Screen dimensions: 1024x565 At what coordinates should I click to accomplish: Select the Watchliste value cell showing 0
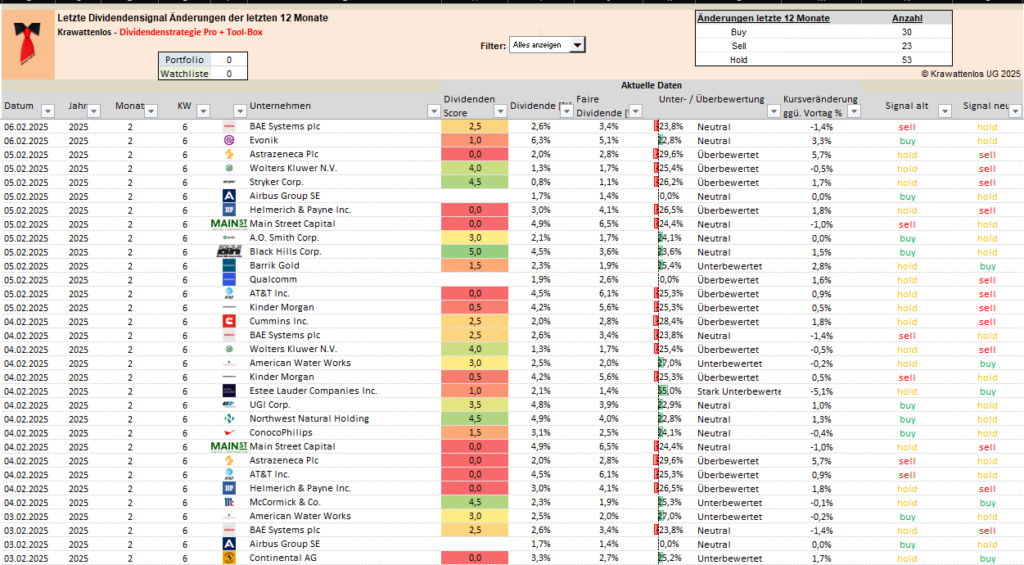(x=229, y=74)
